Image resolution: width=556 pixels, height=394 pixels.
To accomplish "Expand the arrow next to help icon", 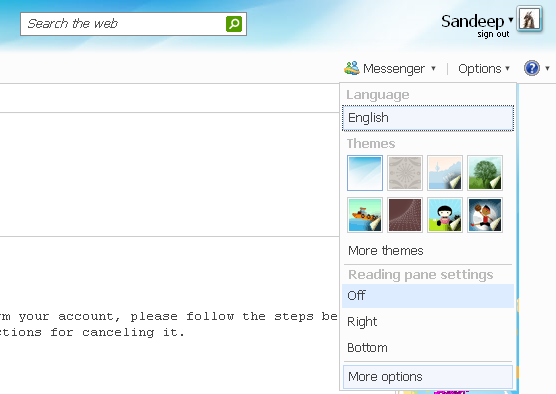I will pos(547,68).
